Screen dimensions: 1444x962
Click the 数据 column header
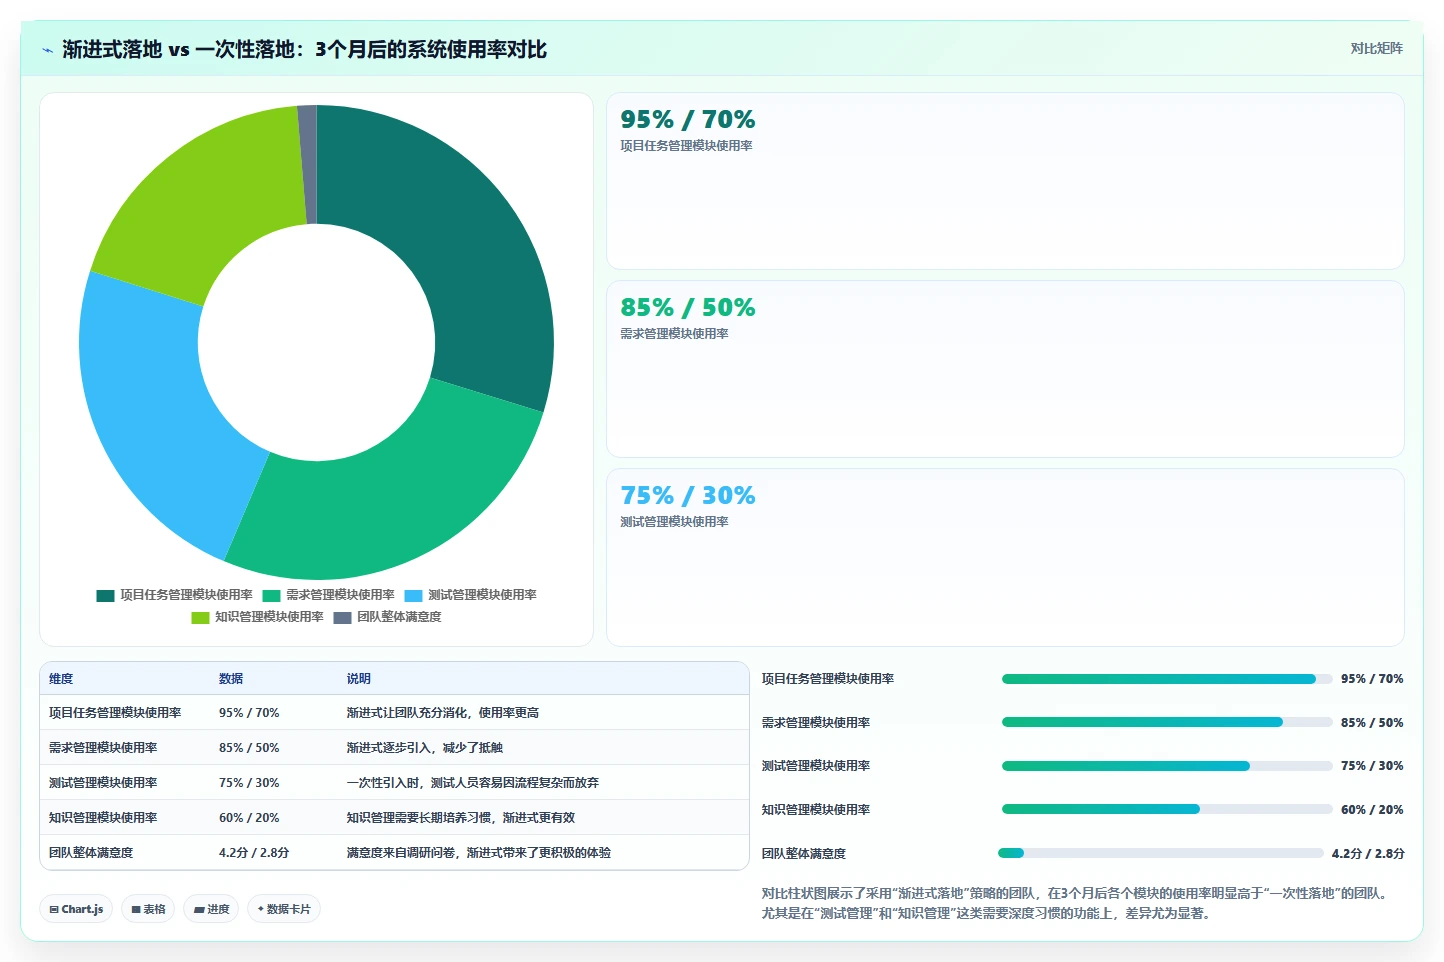click(x=231, y=679)
